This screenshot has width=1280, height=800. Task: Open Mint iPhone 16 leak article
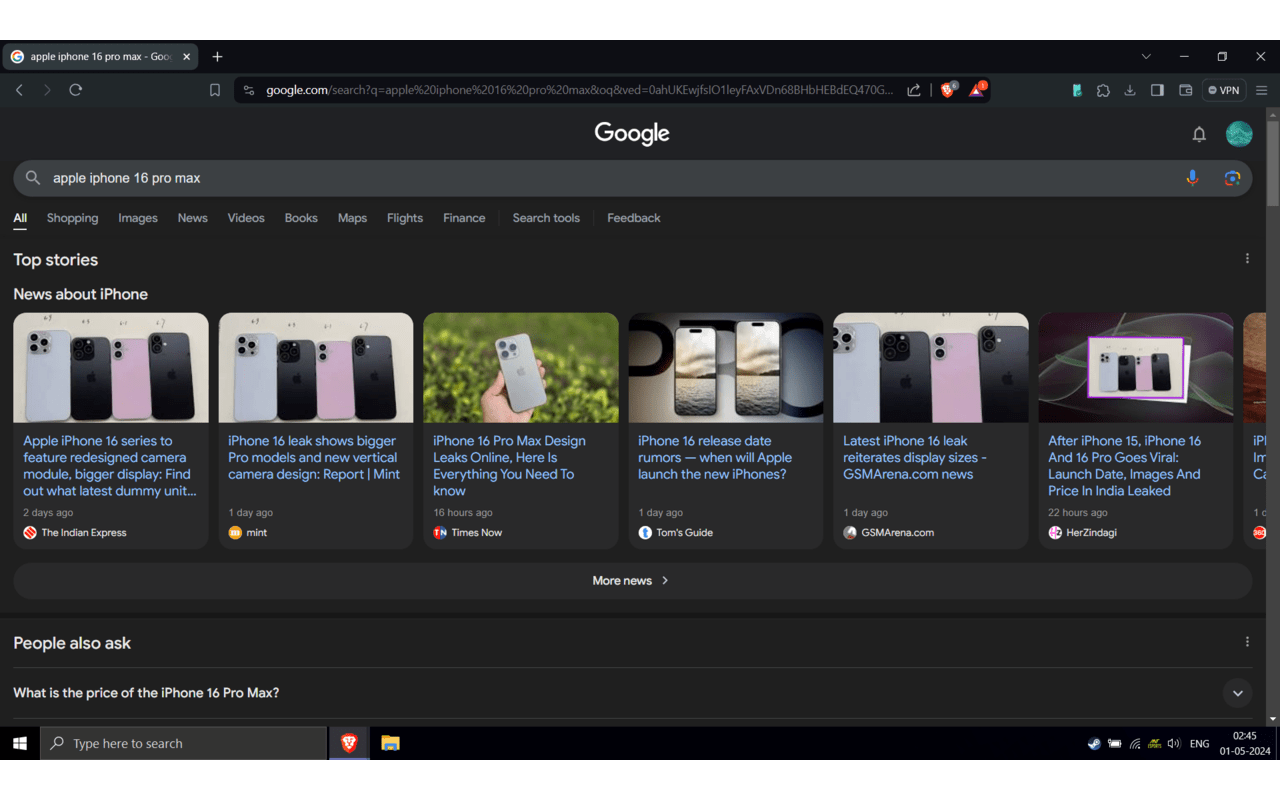(x=314, y=457)
